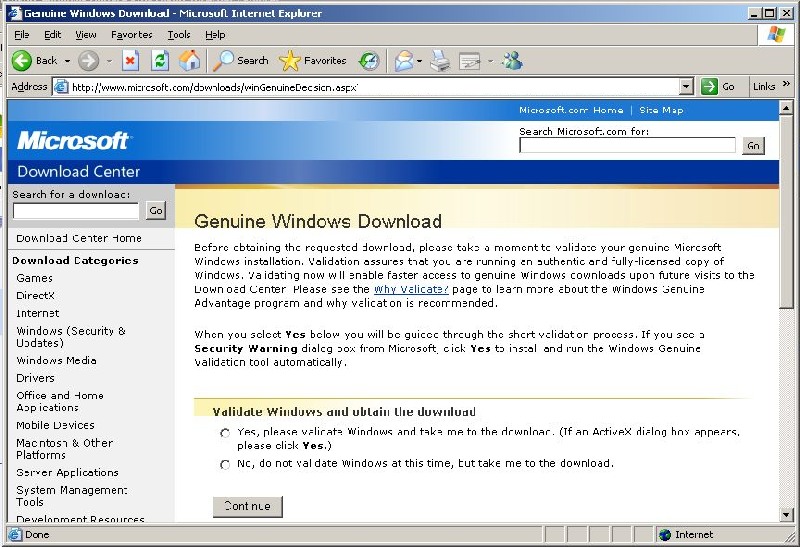Go to Home page icon

pyautogui.click(x=189, y=61)
